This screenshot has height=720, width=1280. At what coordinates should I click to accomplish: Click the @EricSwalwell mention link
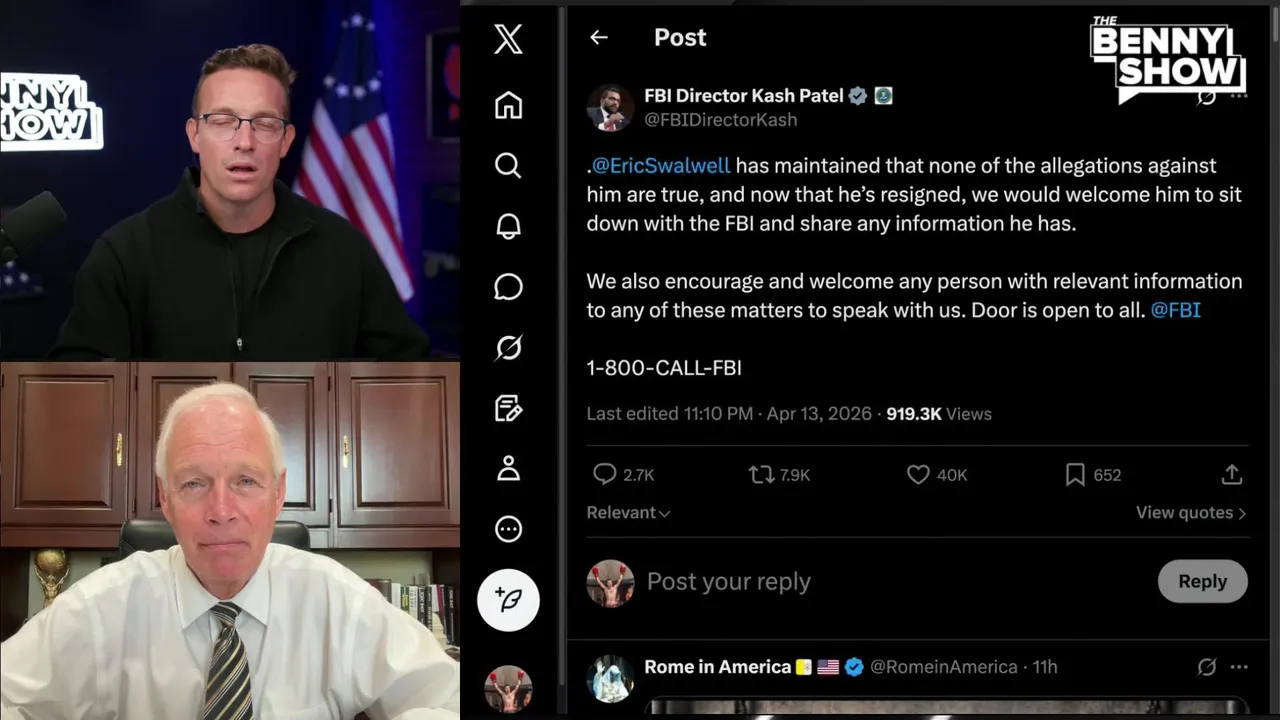click(661, 166)
